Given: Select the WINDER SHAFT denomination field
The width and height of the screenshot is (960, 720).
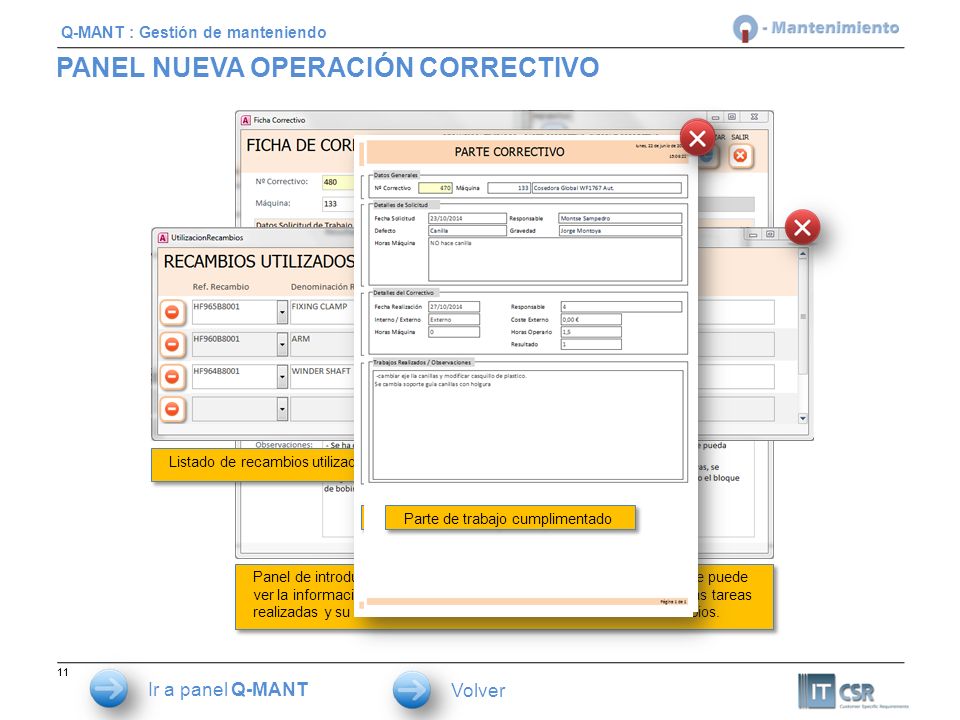Looking at the screenshot, I should [322, 377].
